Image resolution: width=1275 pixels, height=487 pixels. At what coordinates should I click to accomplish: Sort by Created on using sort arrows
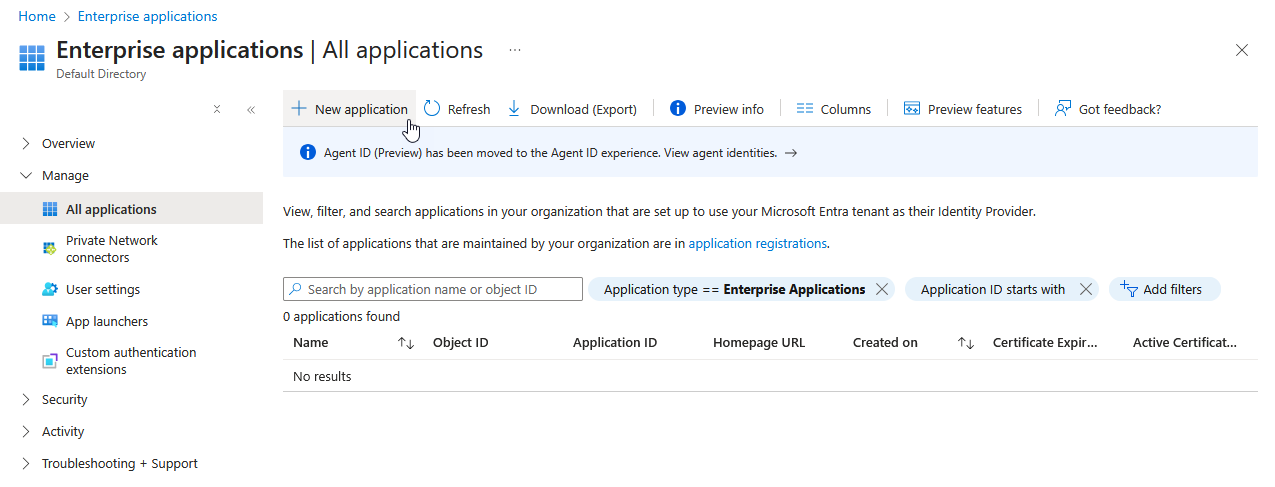(965, 343)
